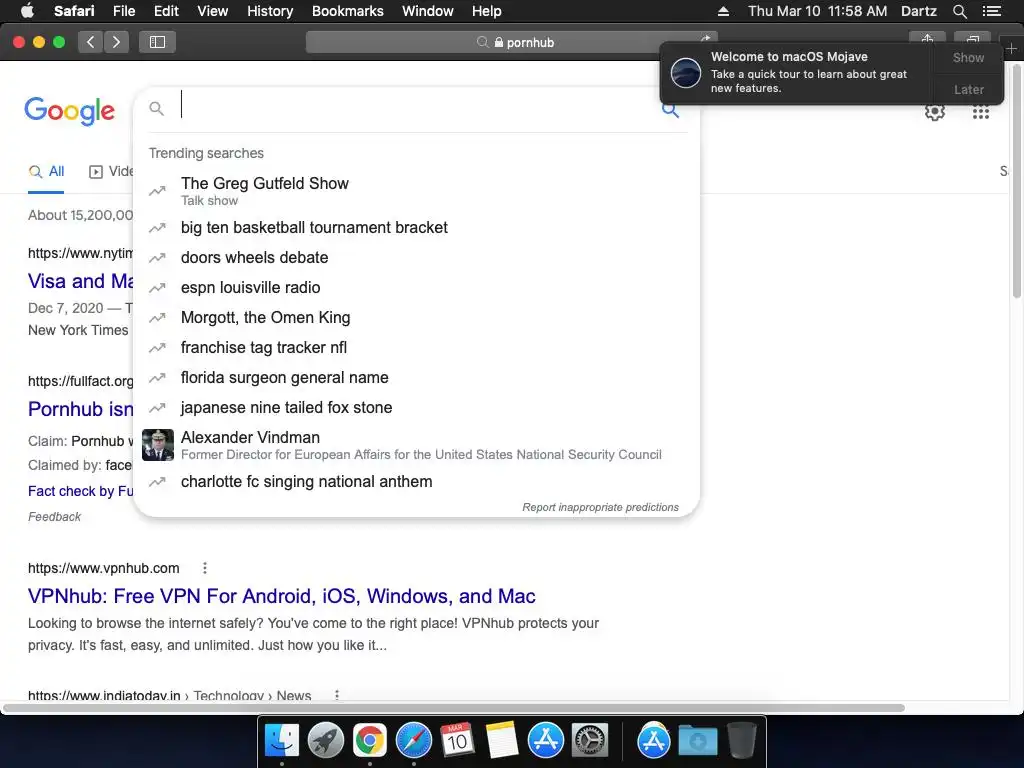The image size is (1024, 768).
Task: Click the Share button in Safari toolbar
Action: (x=927, y=39)
